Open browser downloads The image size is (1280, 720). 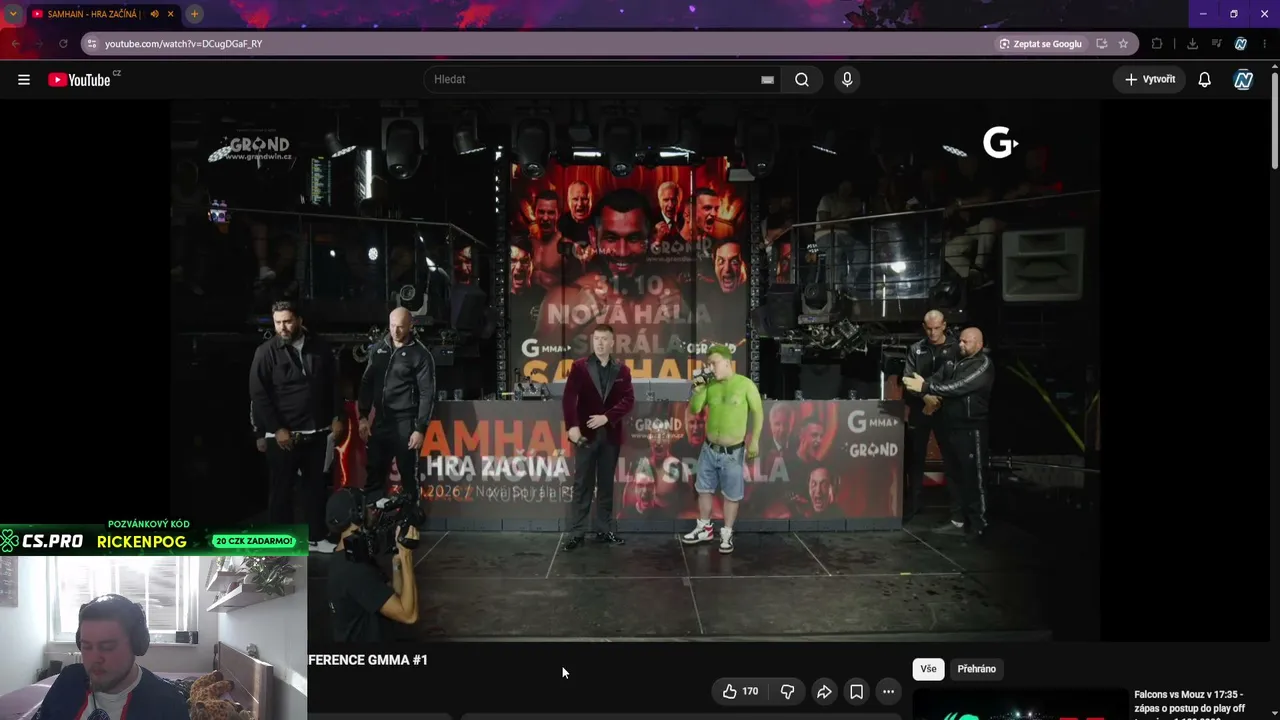[x=1192, y=44]
